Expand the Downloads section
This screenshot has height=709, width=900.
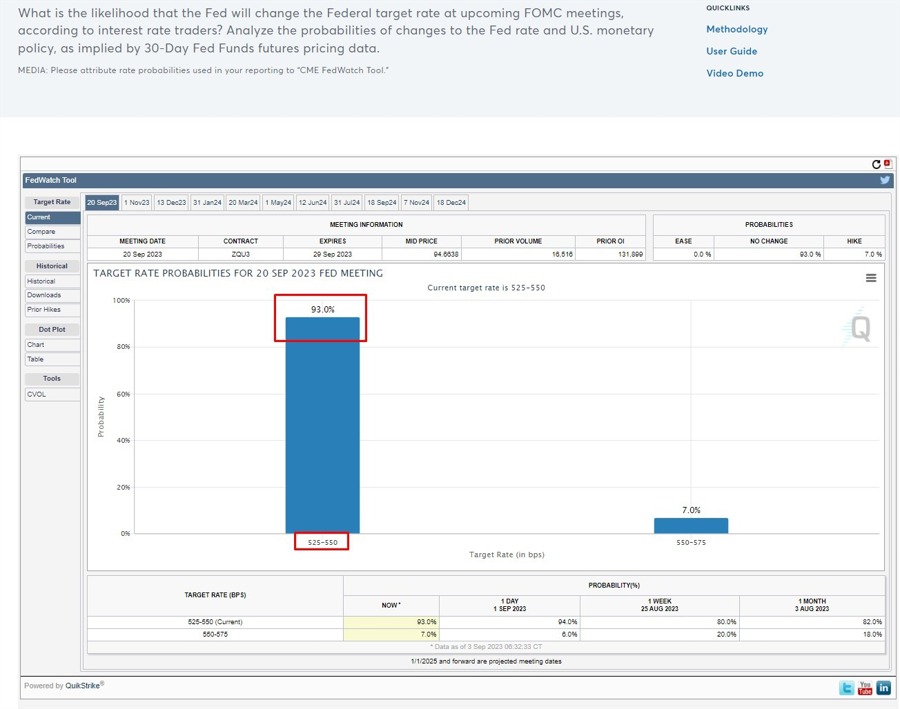tap(51, 296)
